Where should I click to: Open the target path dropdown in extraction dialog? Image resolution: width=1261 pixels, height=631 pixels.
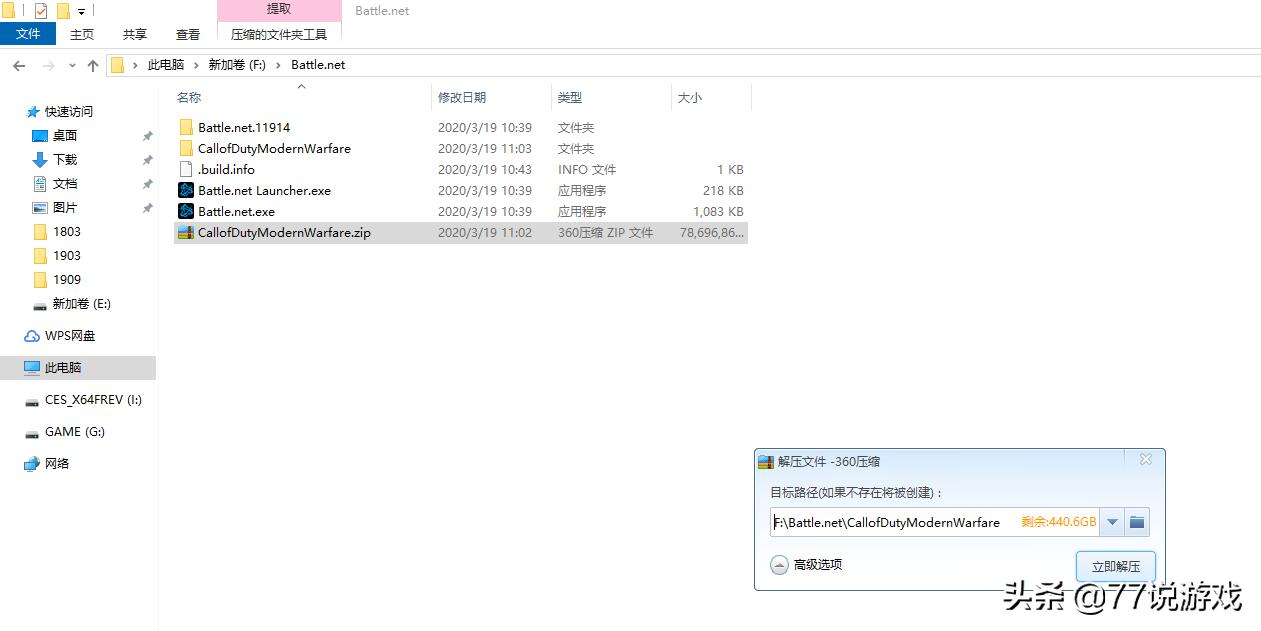click(x=1112, y=521)
